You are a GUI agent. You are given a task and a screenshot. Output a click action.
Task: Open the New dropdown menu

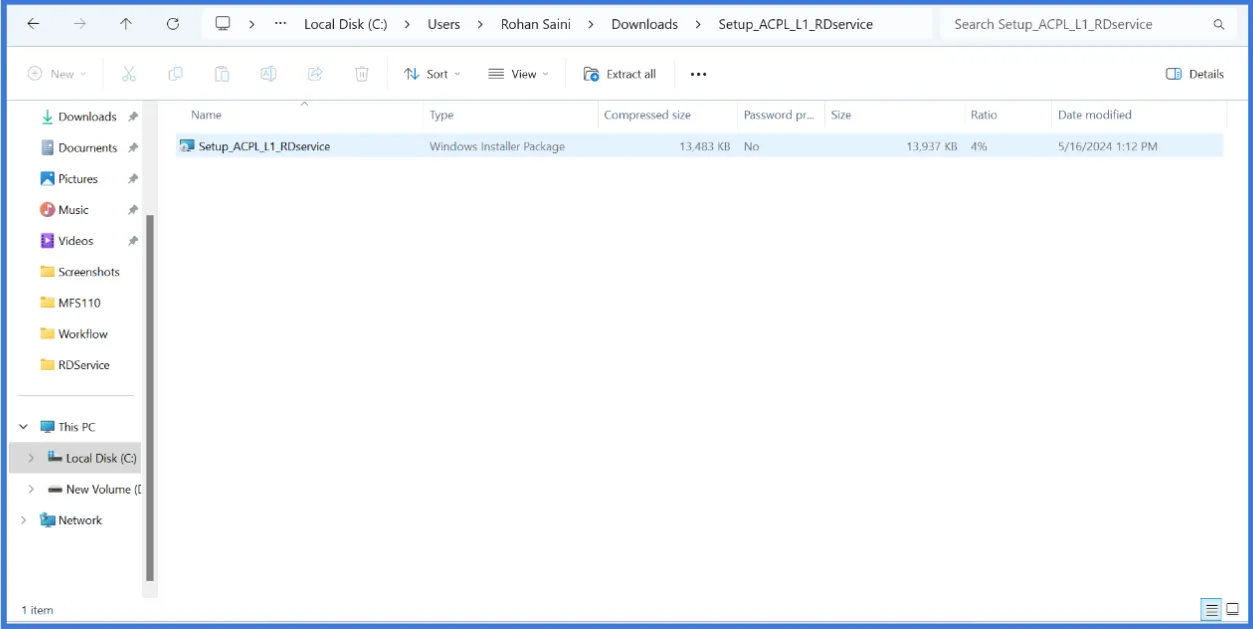[57, 74]
